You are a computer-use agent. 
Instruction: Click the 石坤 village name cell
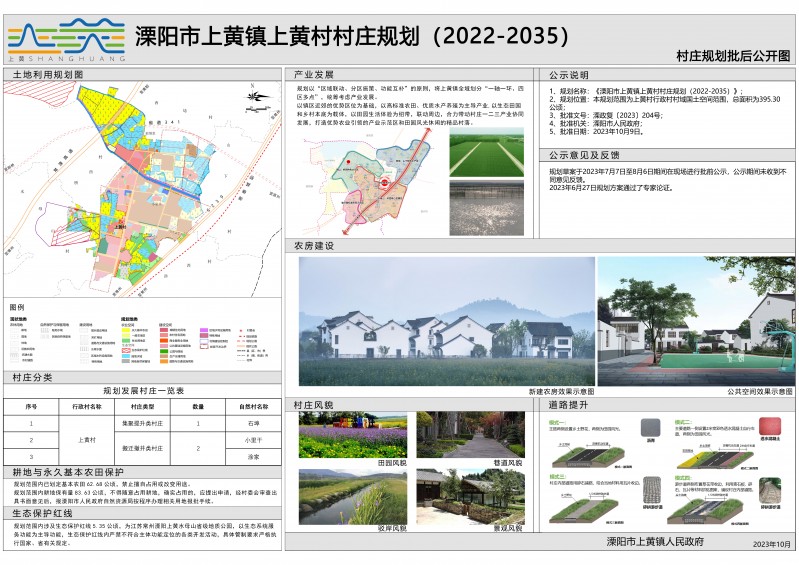[253, 423]
